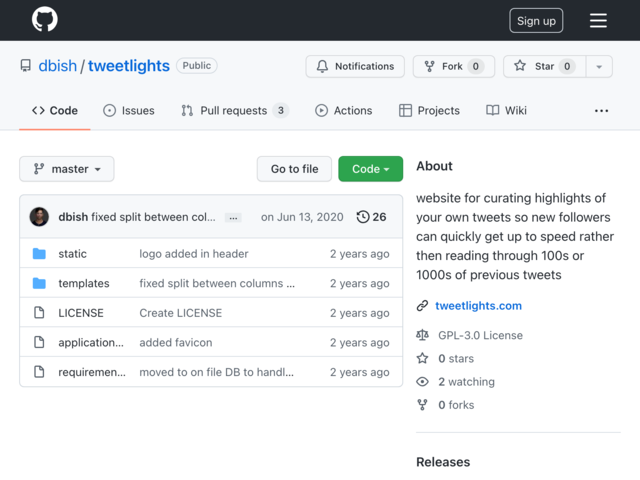The height and width of the screenshot is (480, 640).
Task: Open the 2 watching link
Action: (x=467, y=382)
